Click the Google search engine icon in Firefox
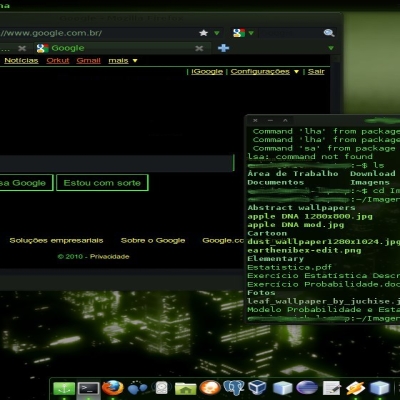Screen dimensions: 400x400 click(x=239, y=33)
